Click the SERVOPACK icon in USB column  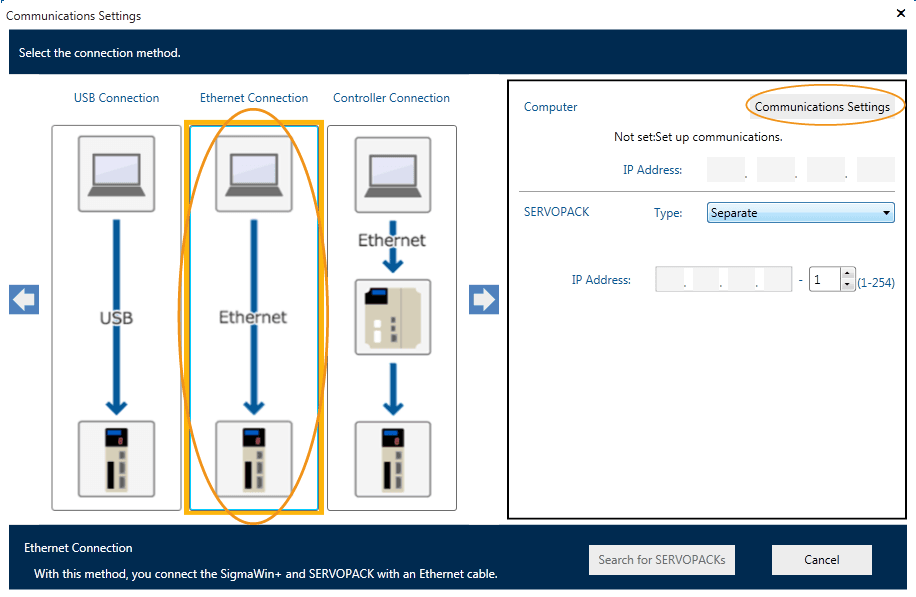click(x=116, y=459)
